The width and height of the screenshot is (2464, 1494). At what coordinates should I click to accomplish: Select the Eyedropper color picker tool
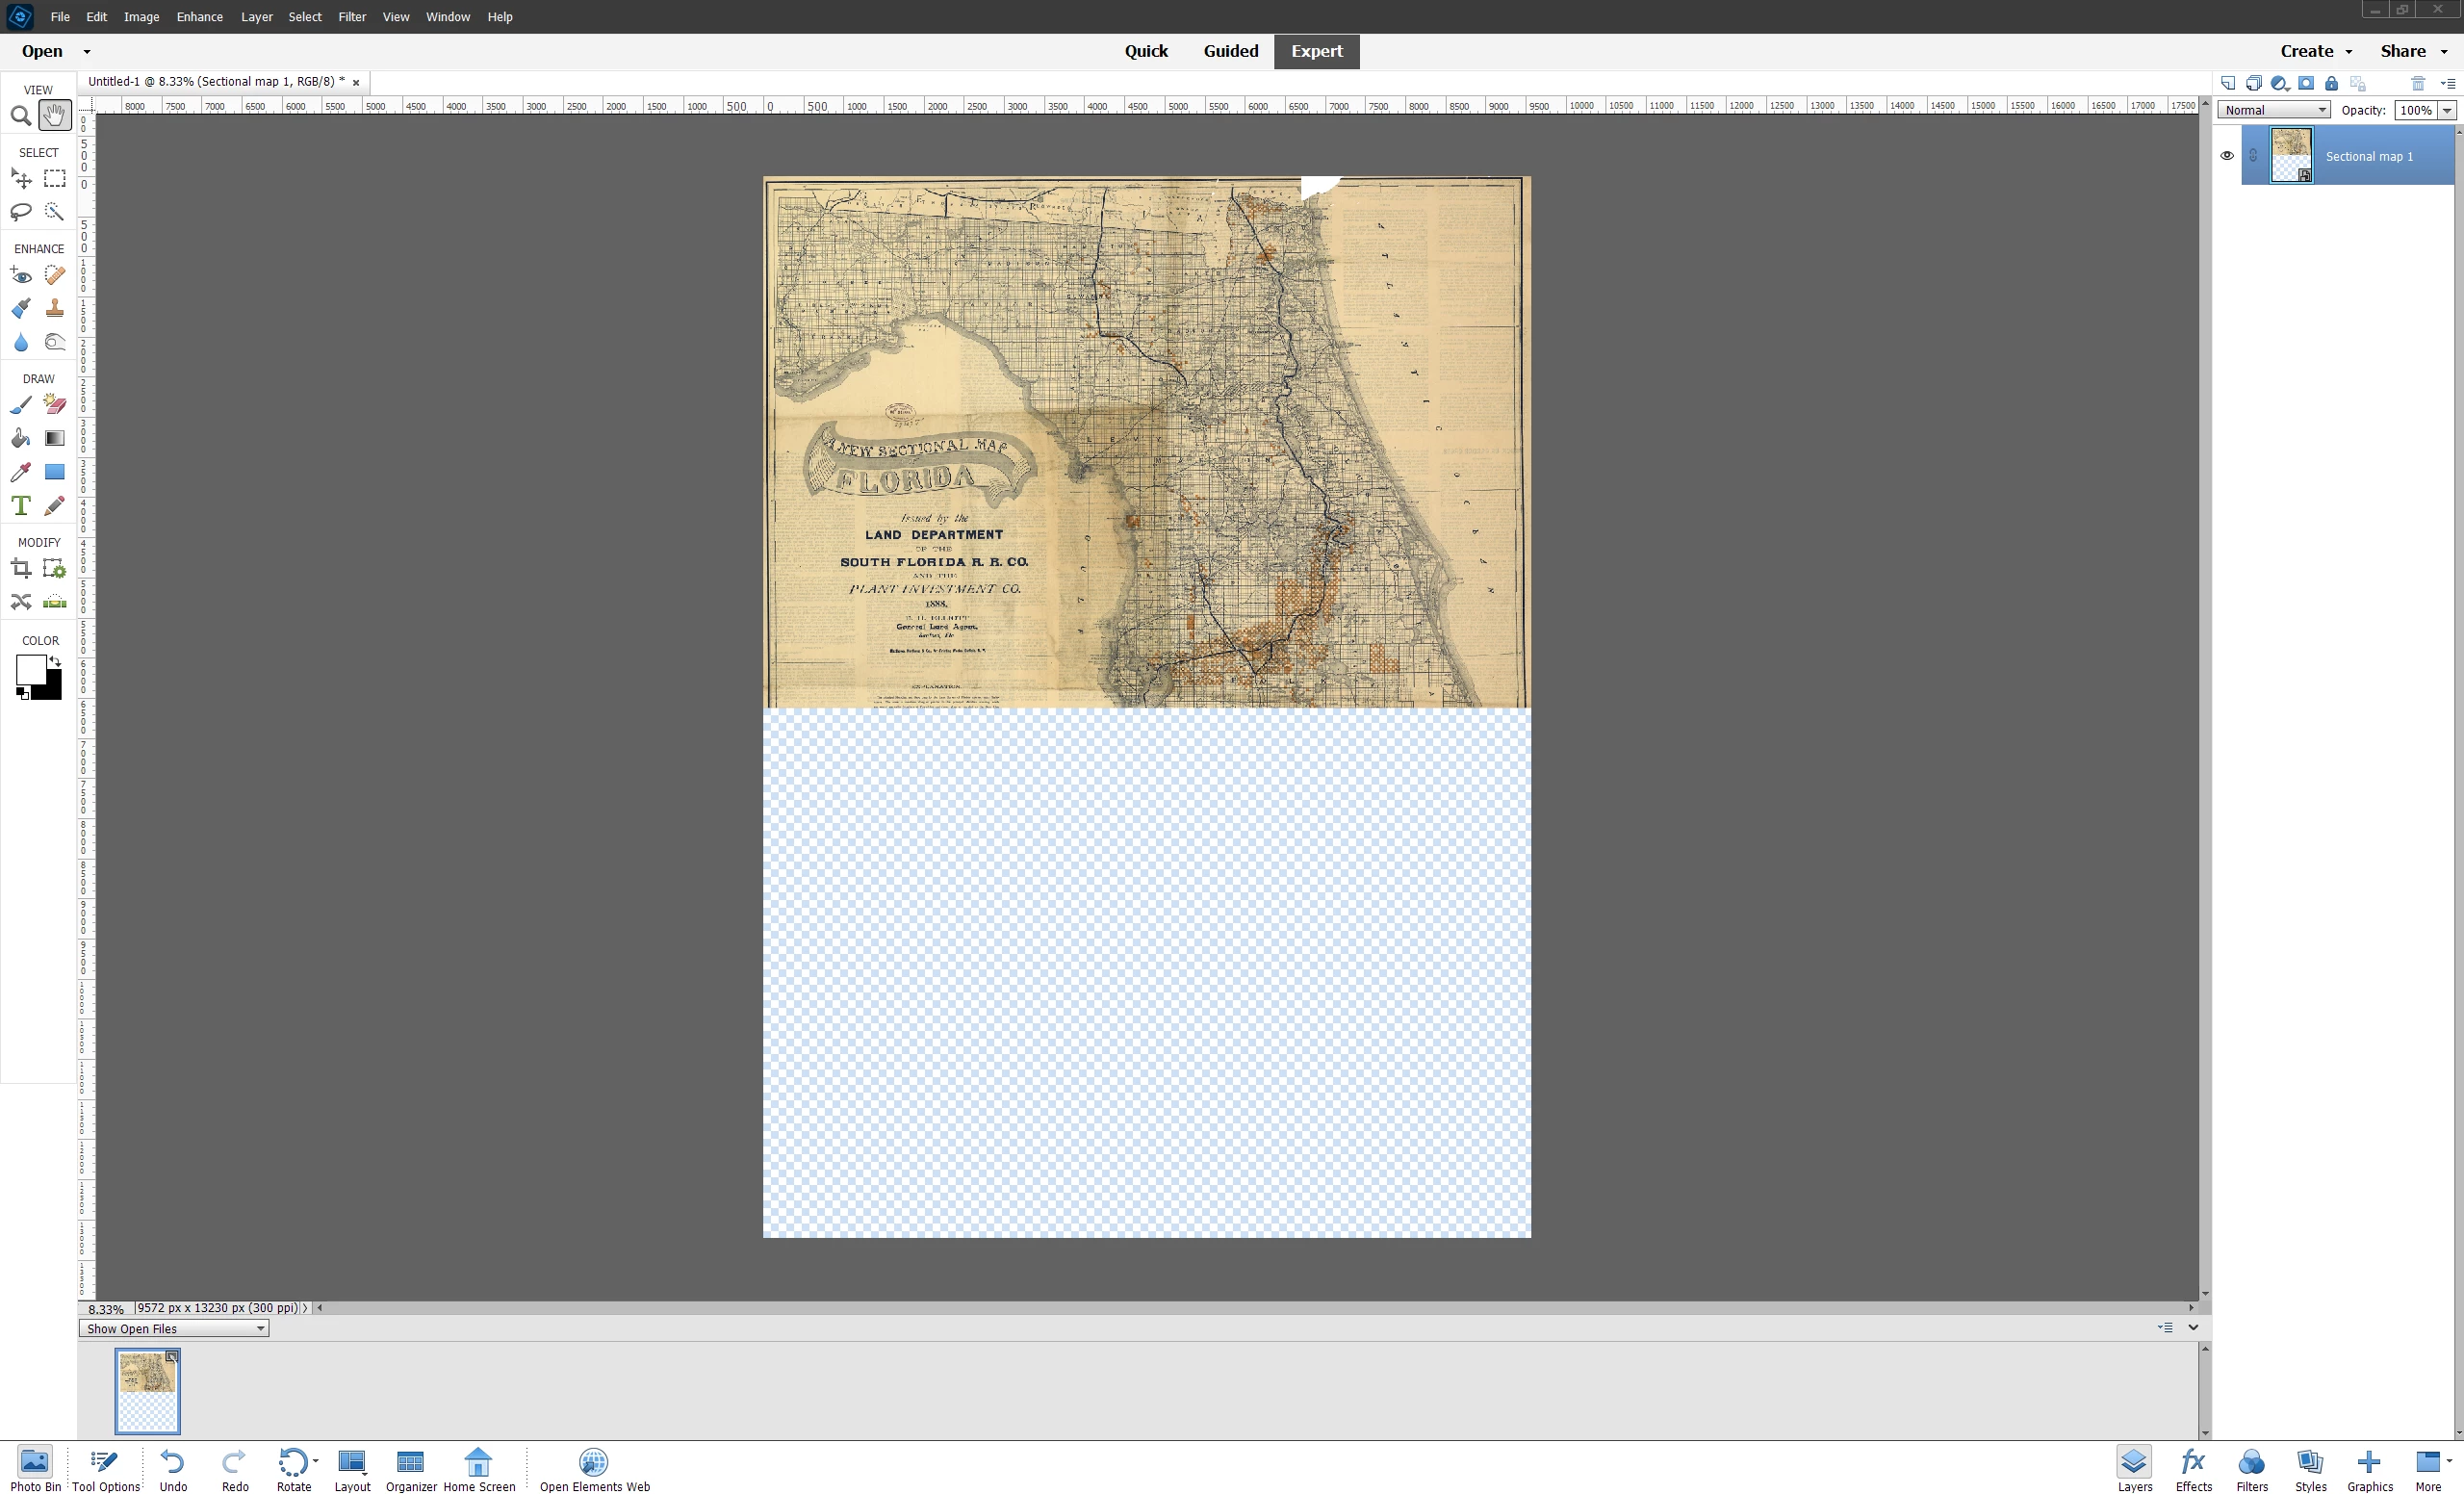point(20,472)
